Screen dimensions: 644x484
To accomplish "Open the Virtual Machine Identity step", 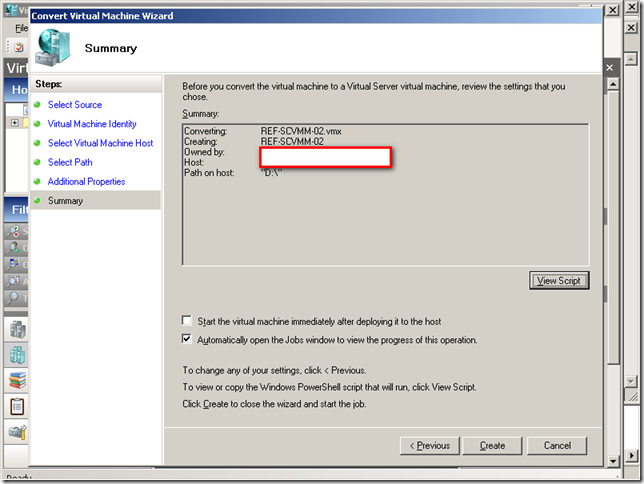I will click(92, 124).
